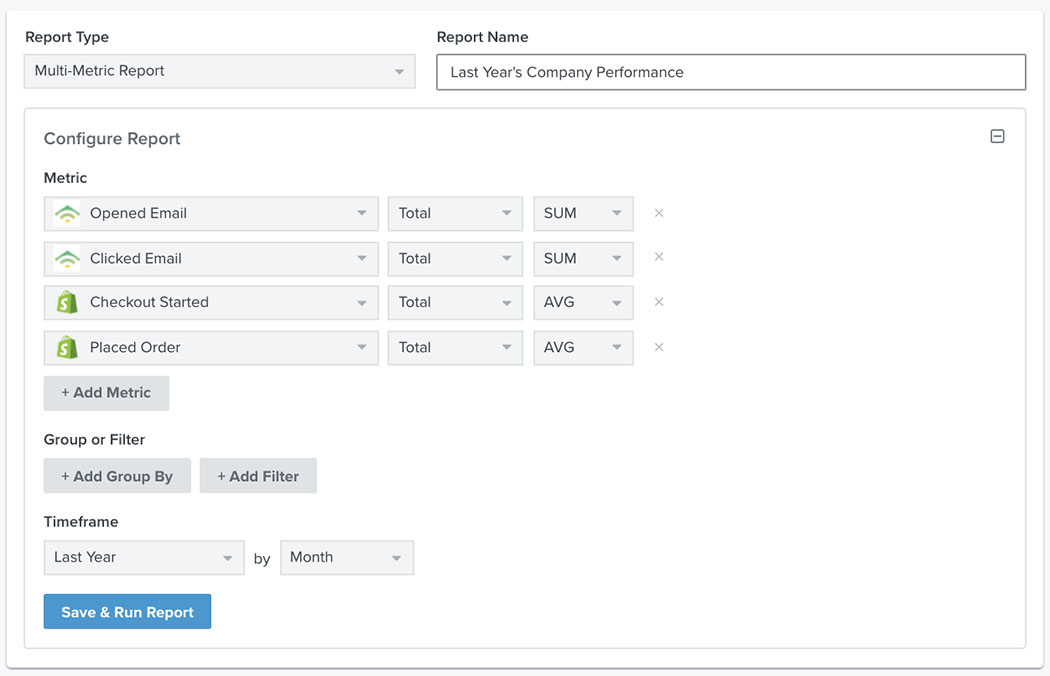Open the SUM dropdown for Opened Email

(x=583, y=213)
